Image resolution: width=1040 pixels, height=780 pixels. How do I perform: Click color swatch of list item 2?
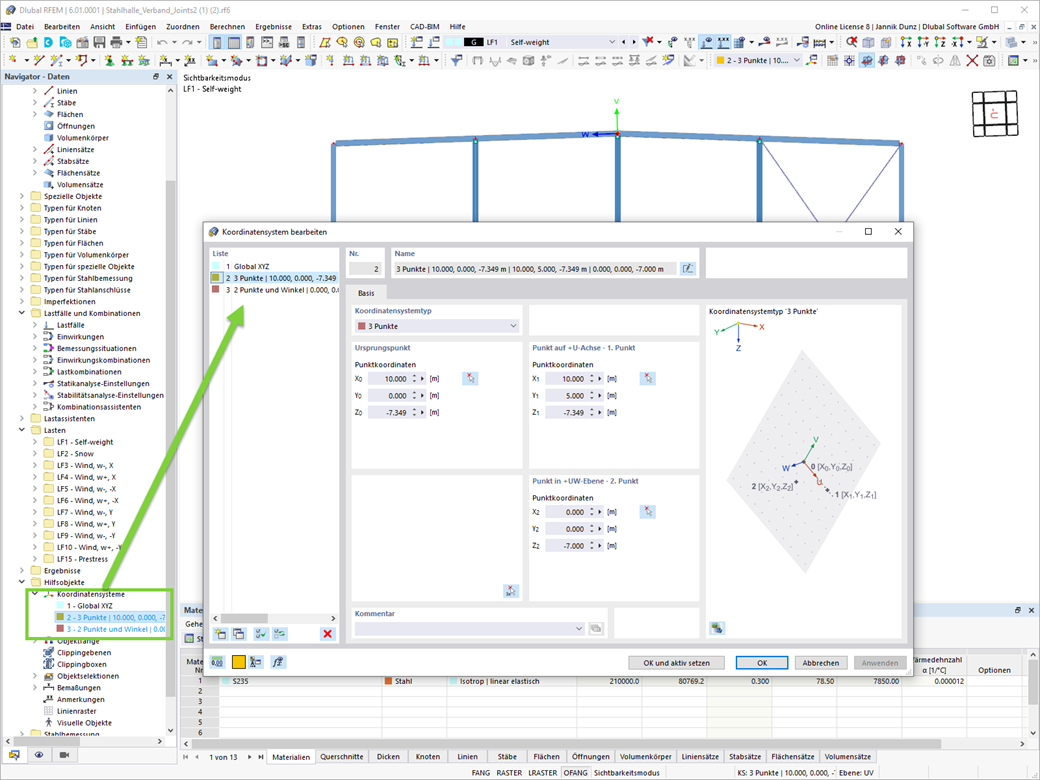pyautogui.click(x=216, y=278)
